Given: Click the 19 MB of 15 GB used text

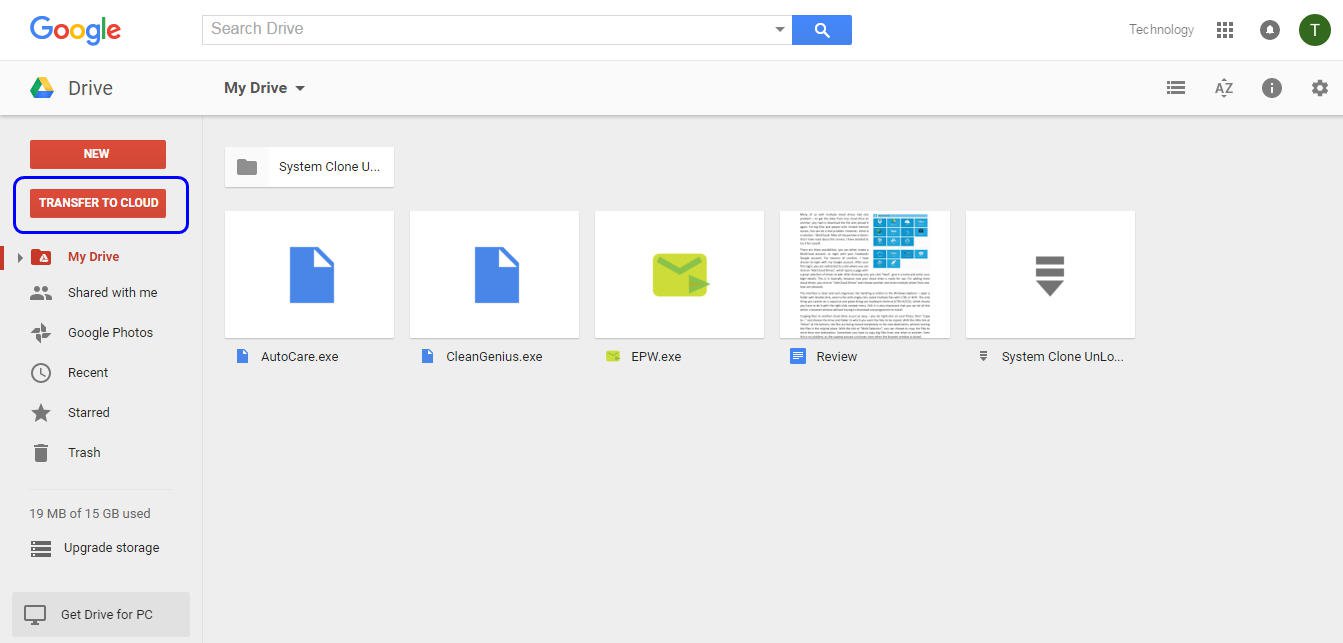Looking at the screenshot, I should tap(90, 513).
